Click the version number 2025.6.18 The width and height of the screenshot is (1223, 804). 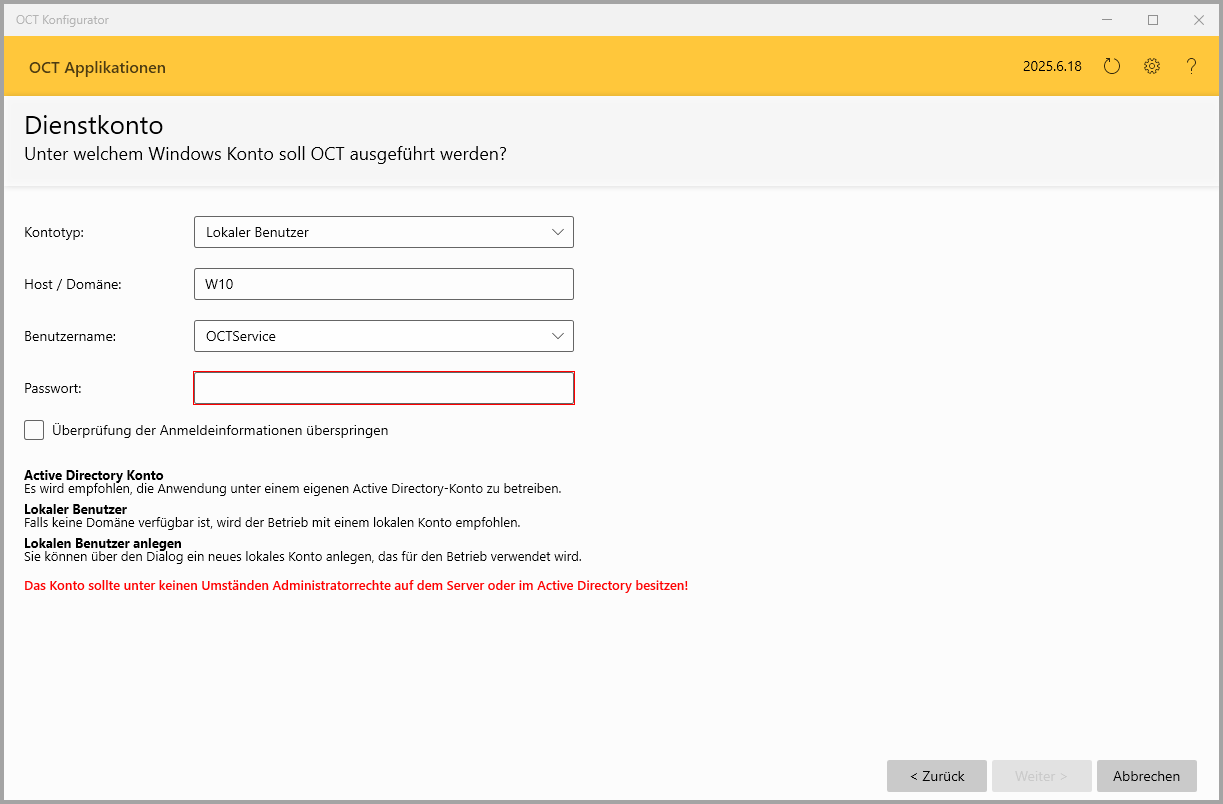pos(1052,68)
